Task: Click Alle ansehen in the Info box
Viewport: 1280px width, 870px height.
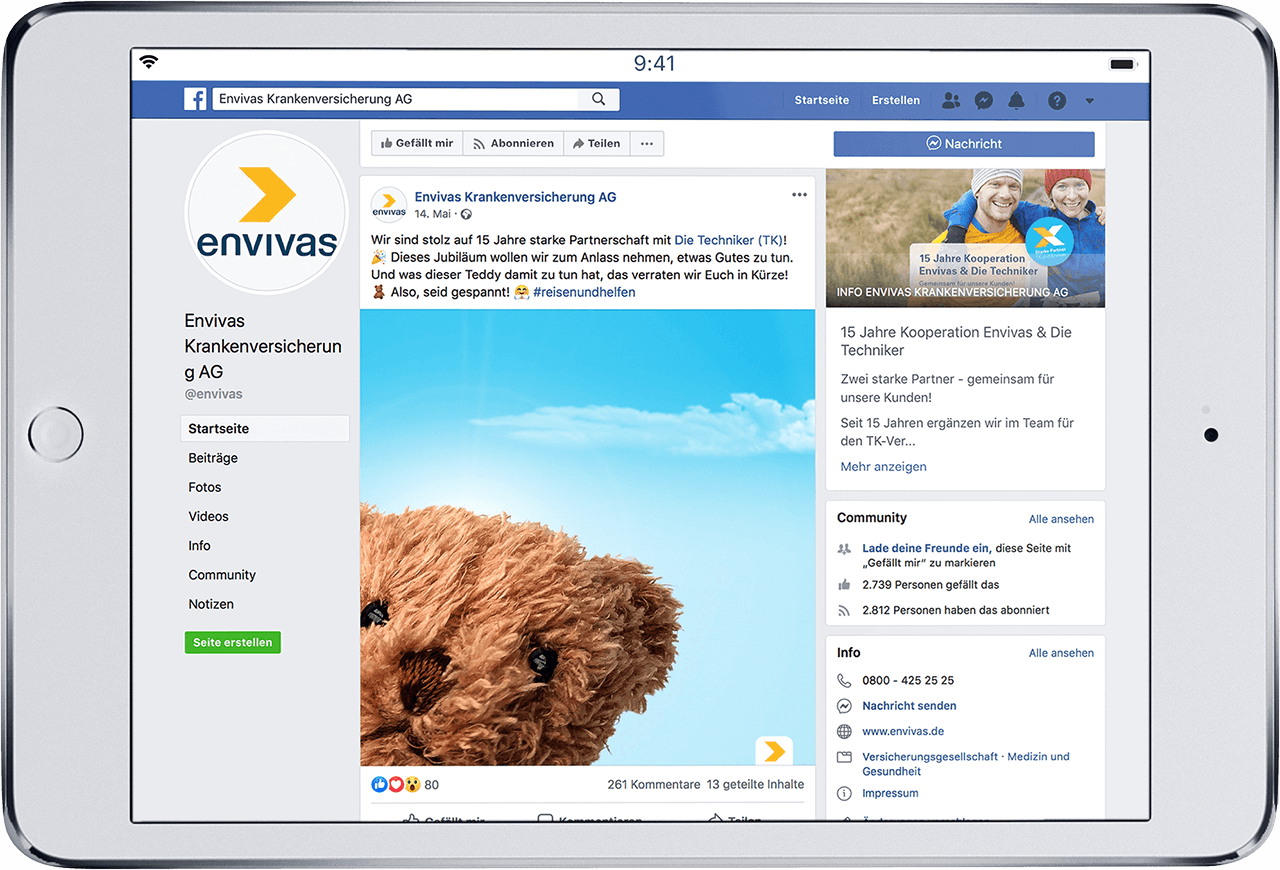Action: 1061,653
